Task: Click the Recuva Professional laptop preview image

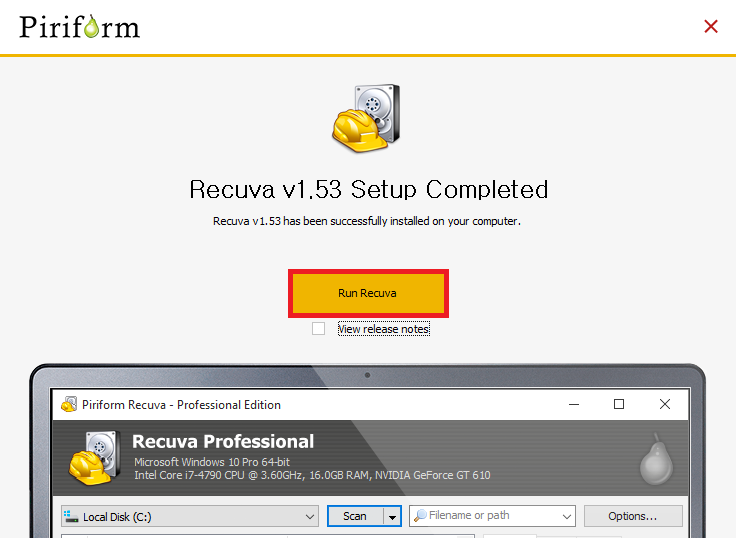Action: [x=368, y=451]
